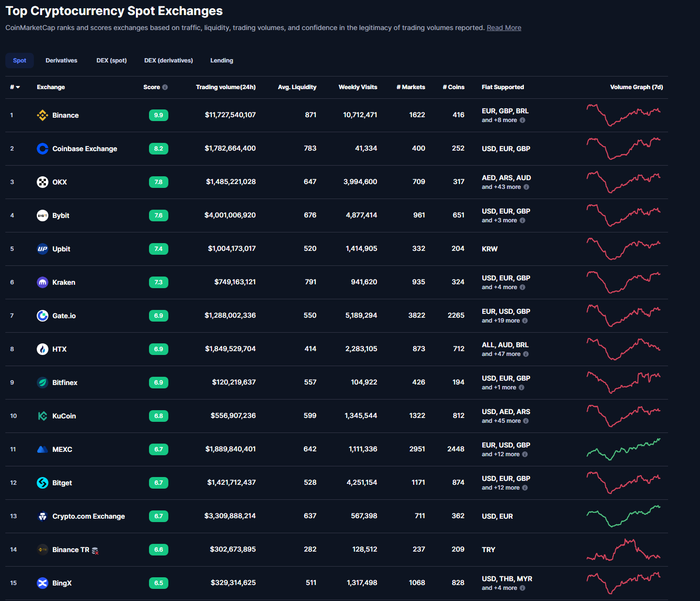Click info icon next to HTX's +47 more
Screen dimensions: 700x601
tap(526, 354)
